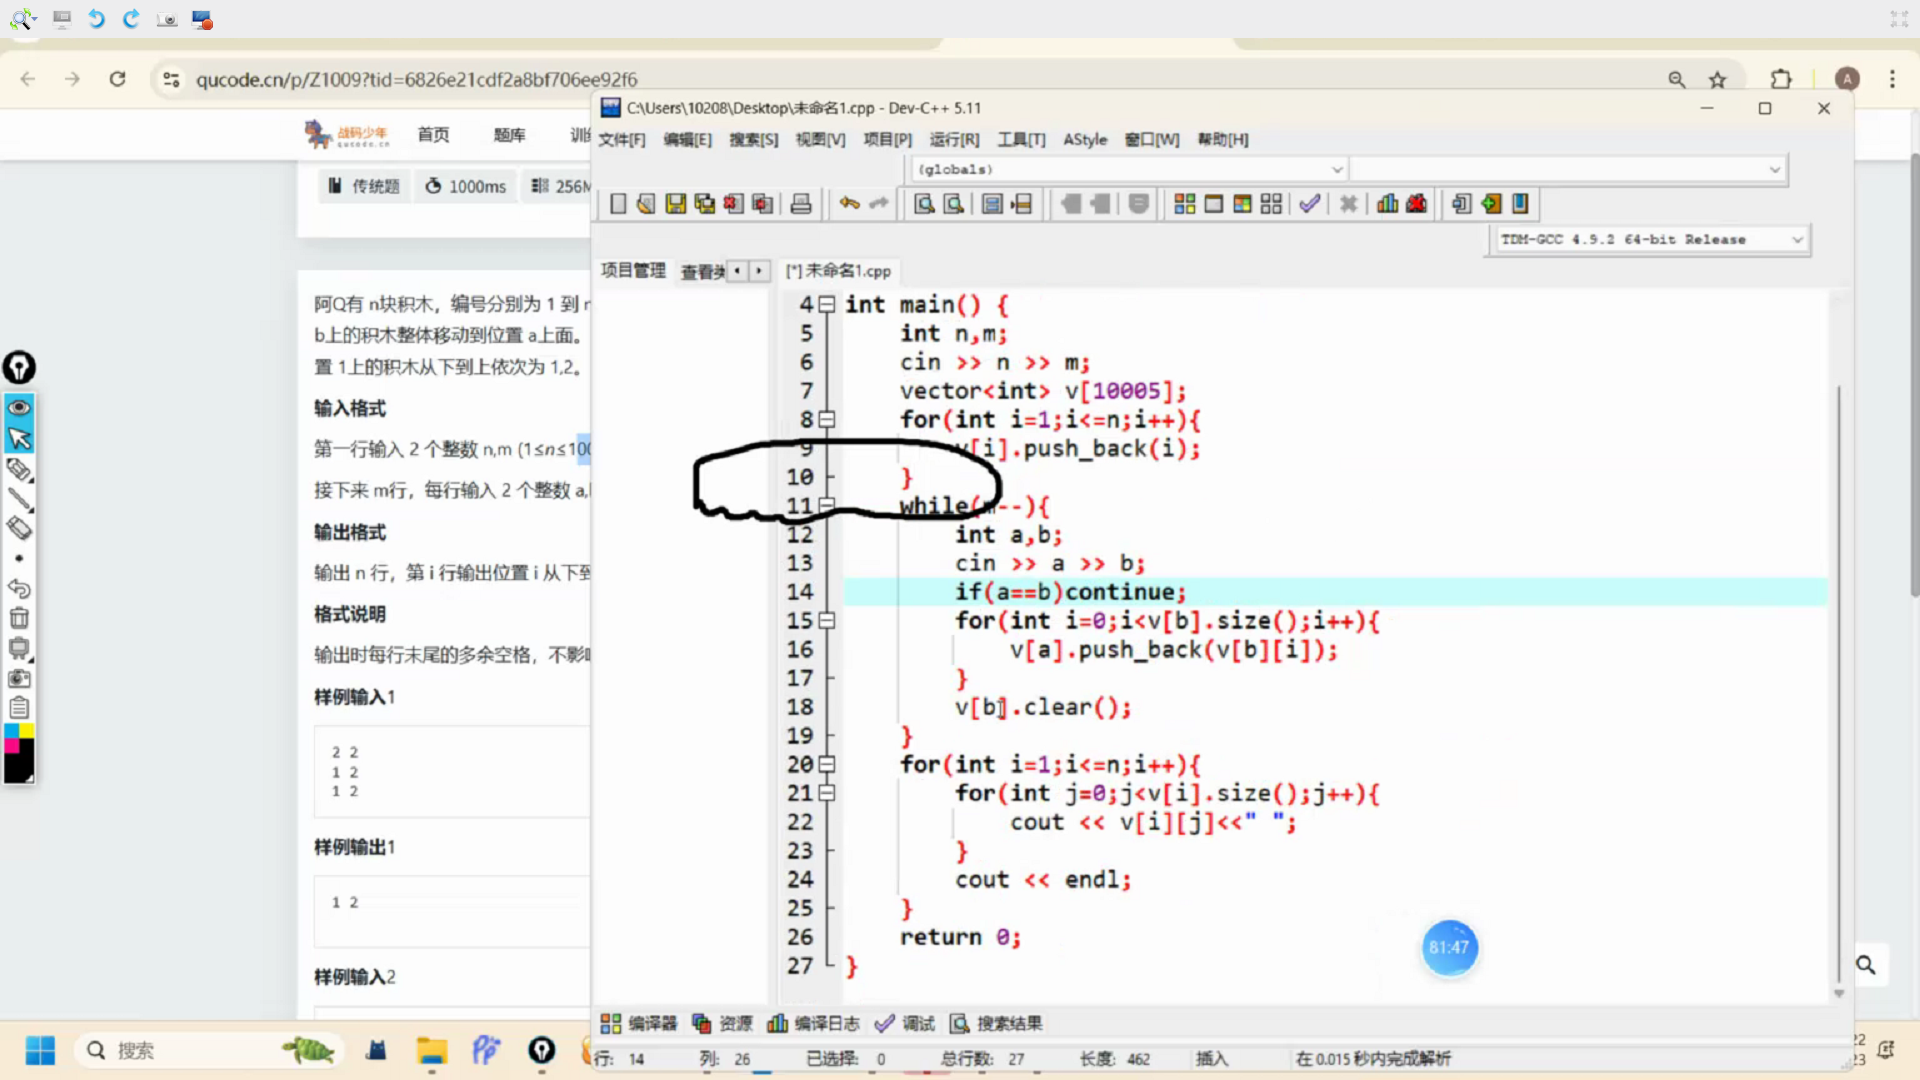This screenshot has height=1080, width=1920.
Task: Click the 首页 link on qucode page
Action: coord(433,134)
